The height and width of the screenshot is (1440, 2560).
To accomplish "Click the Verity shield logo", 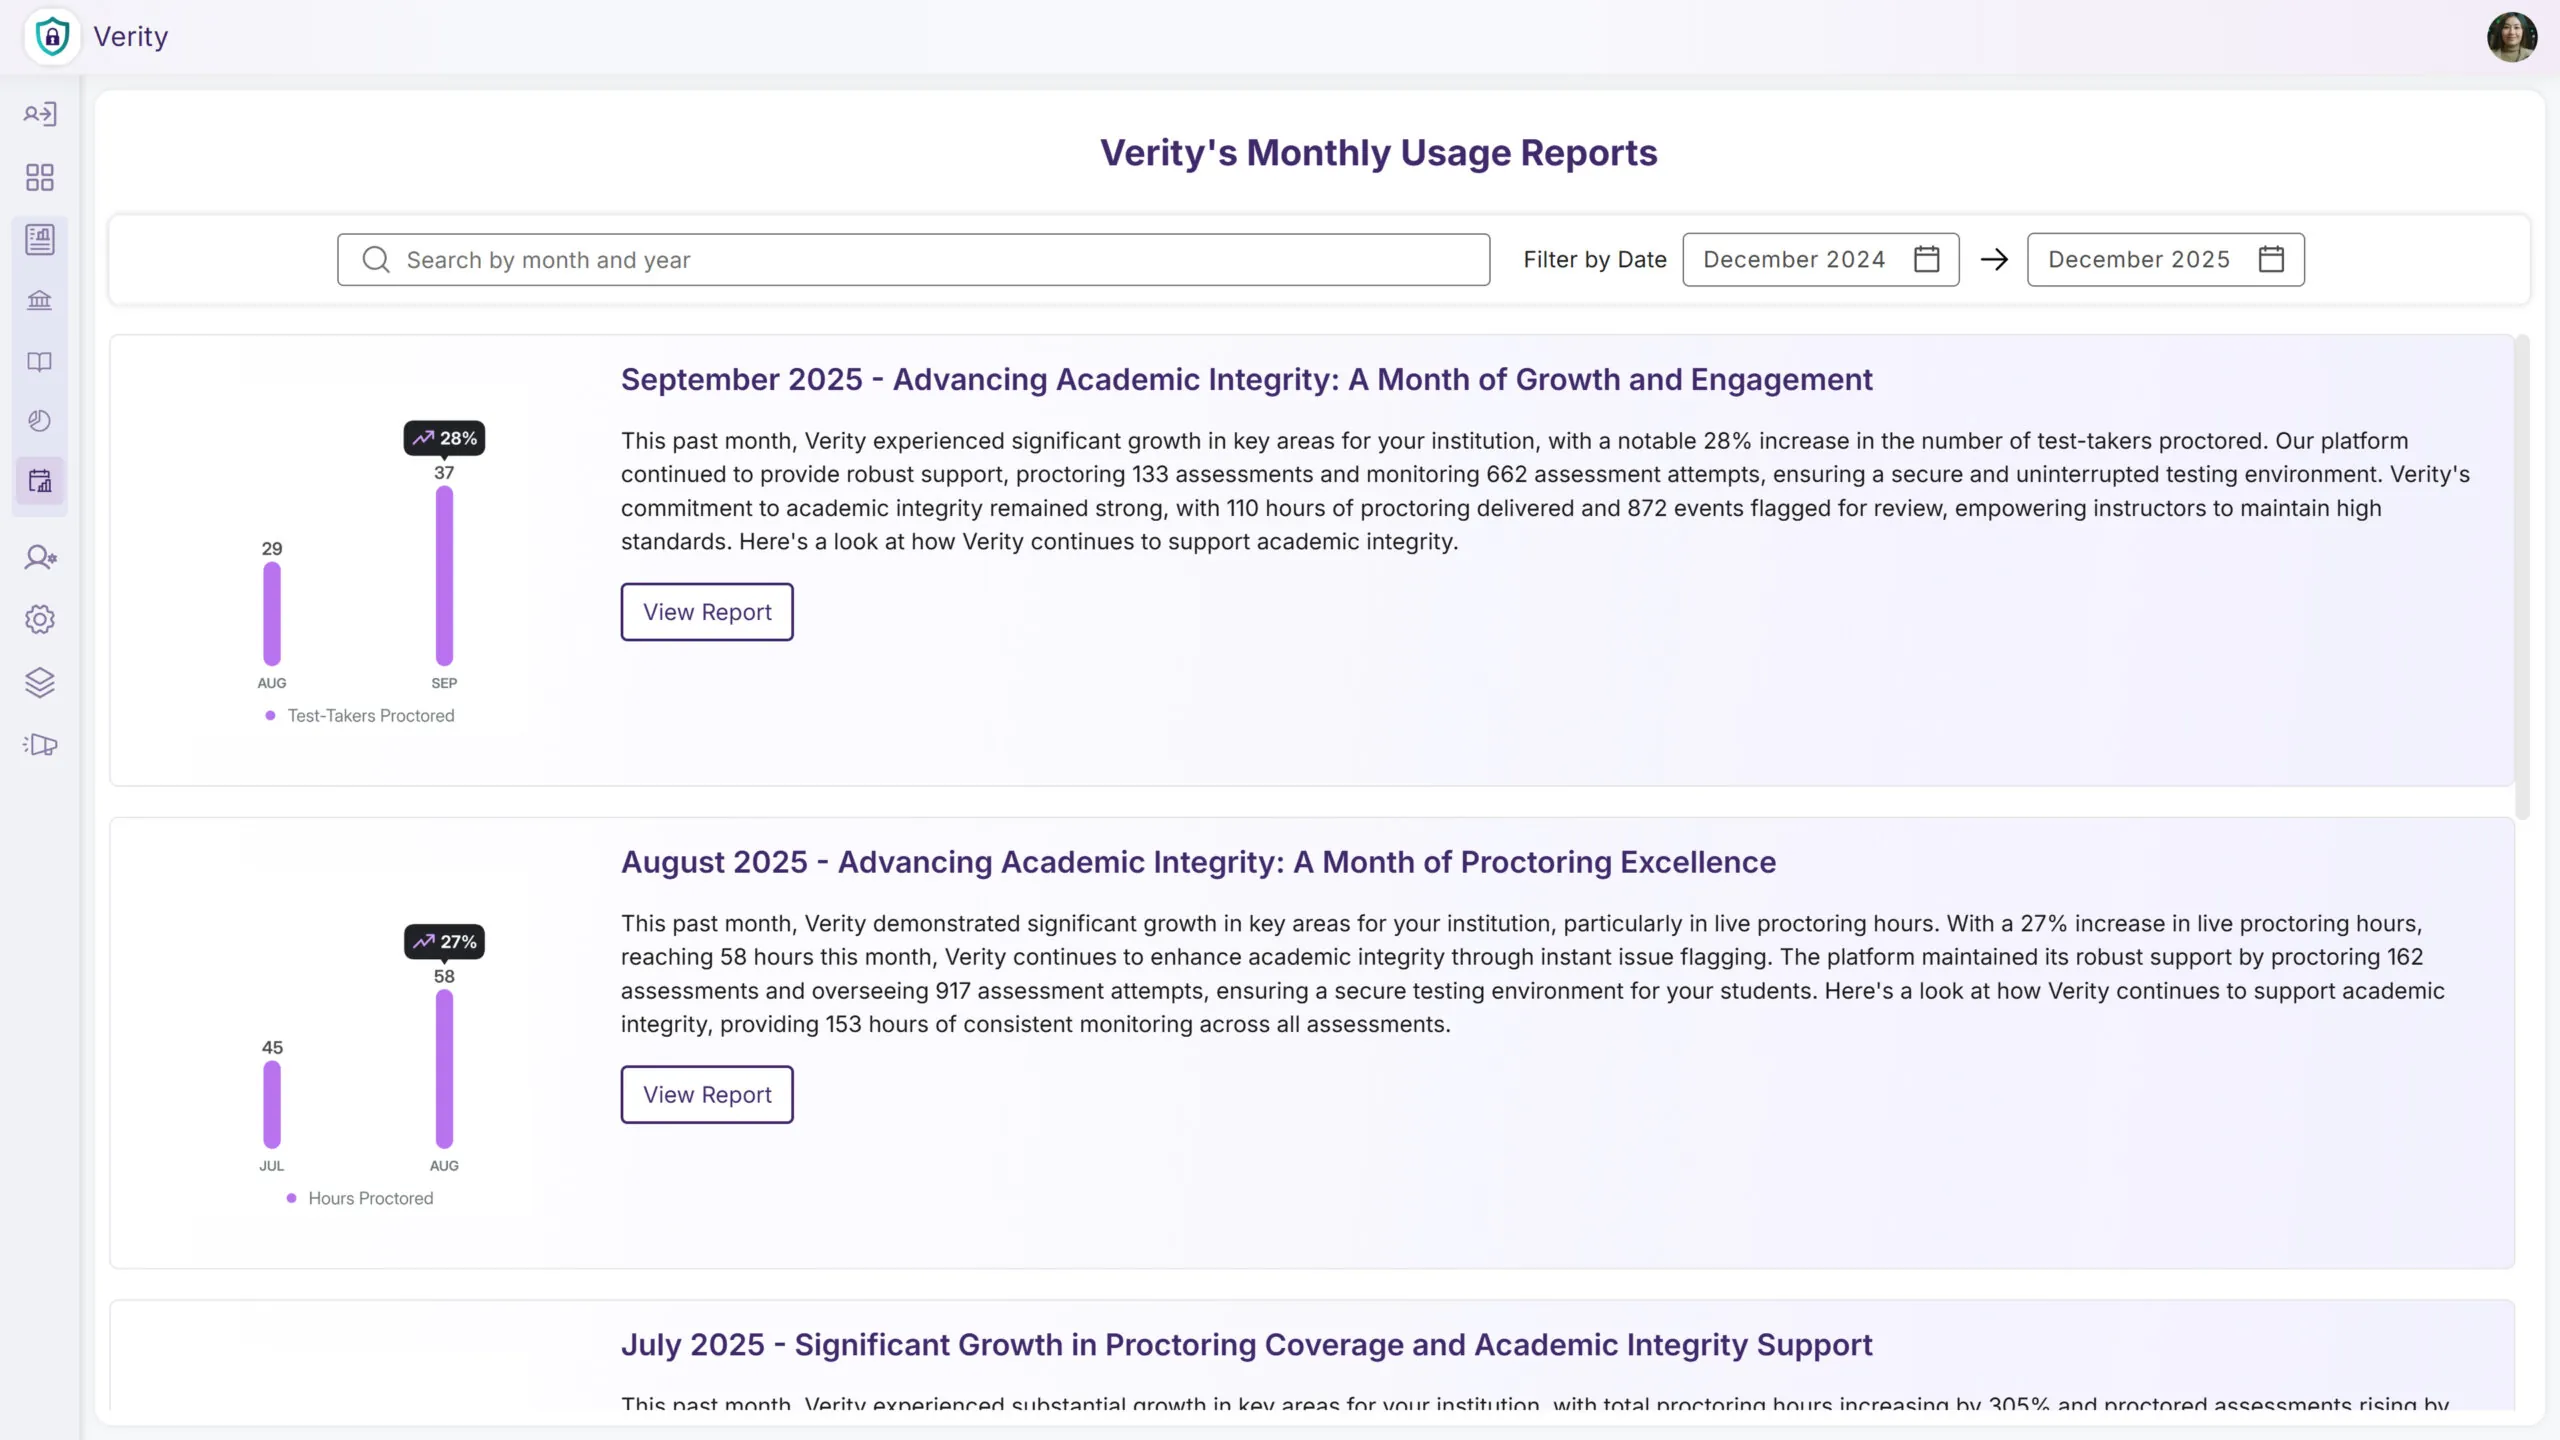I will pyautogui.click(x=52, y=36).
